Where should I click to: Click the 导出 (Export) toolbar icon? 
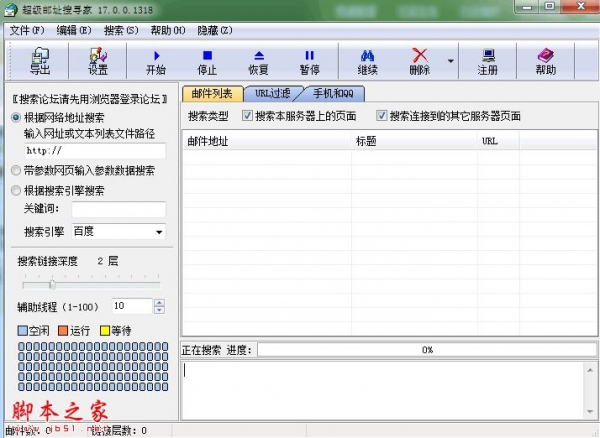[x=39, y=61]
